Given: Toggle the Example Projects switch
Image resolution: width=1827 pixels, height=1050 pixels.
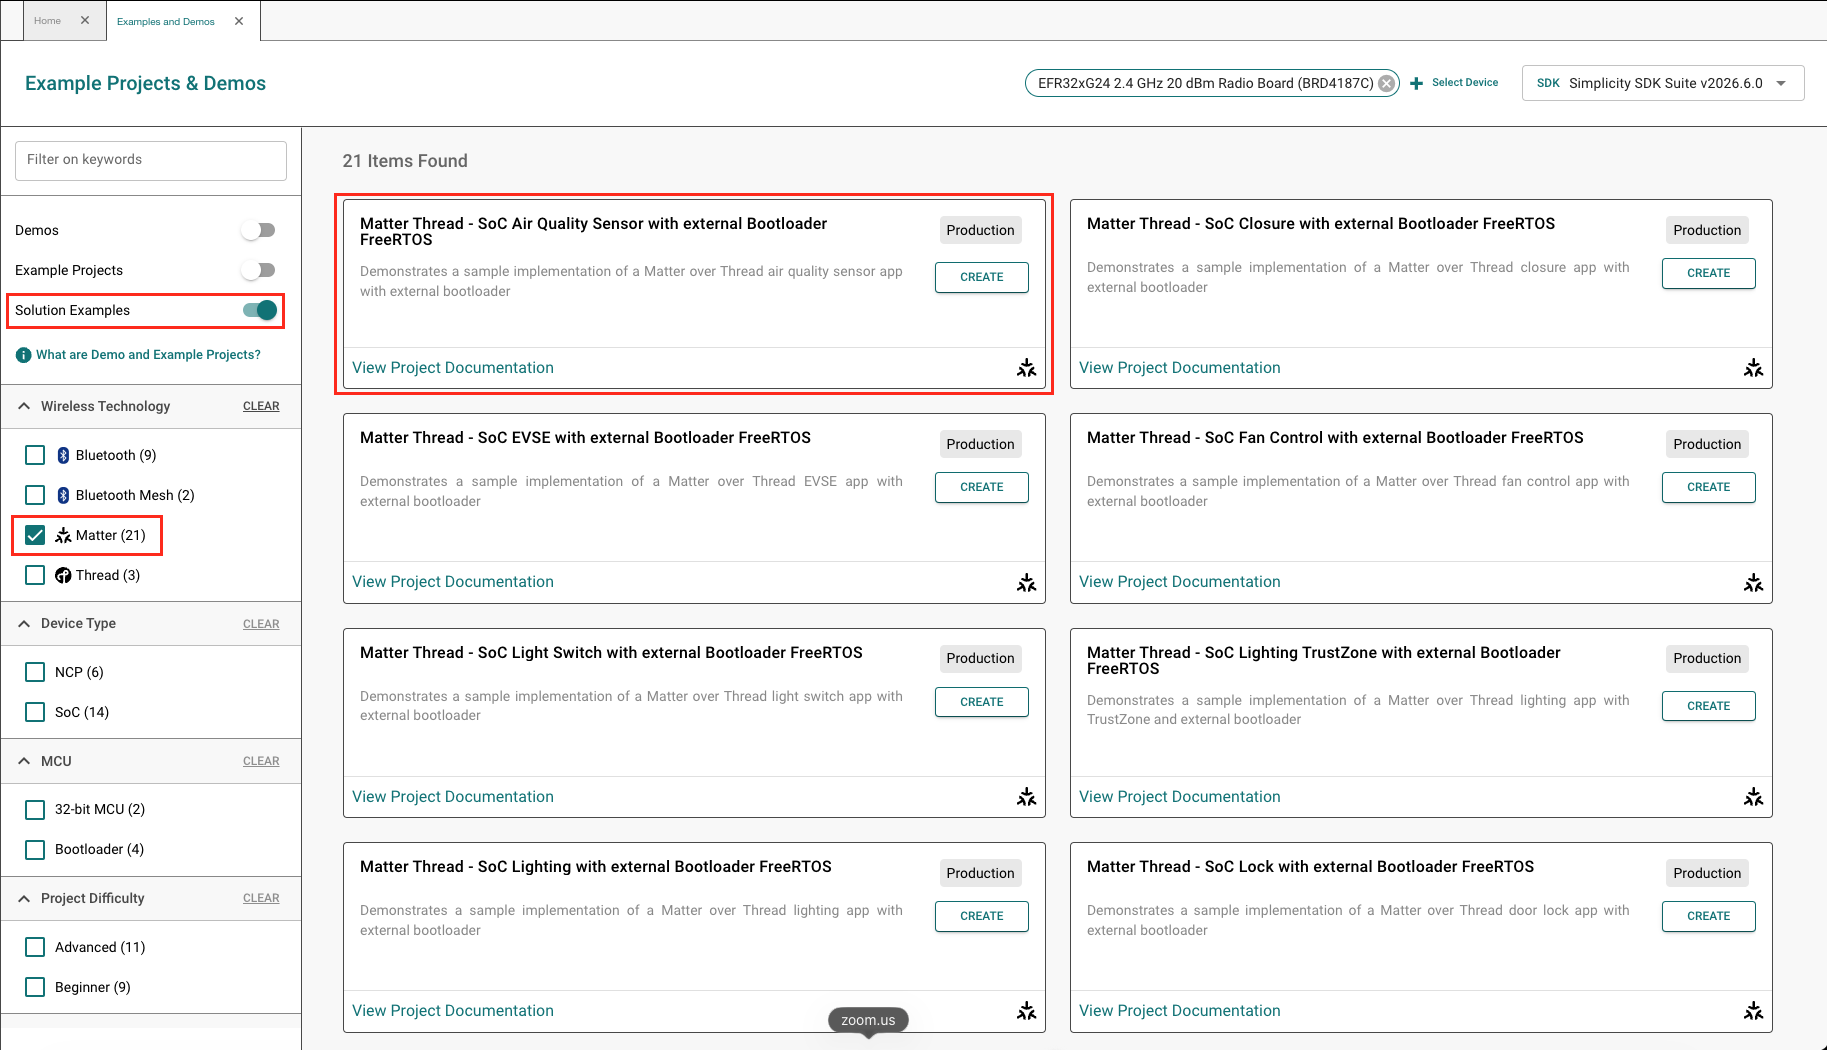Looking at the screenshot, I should (x=259, y=270).
